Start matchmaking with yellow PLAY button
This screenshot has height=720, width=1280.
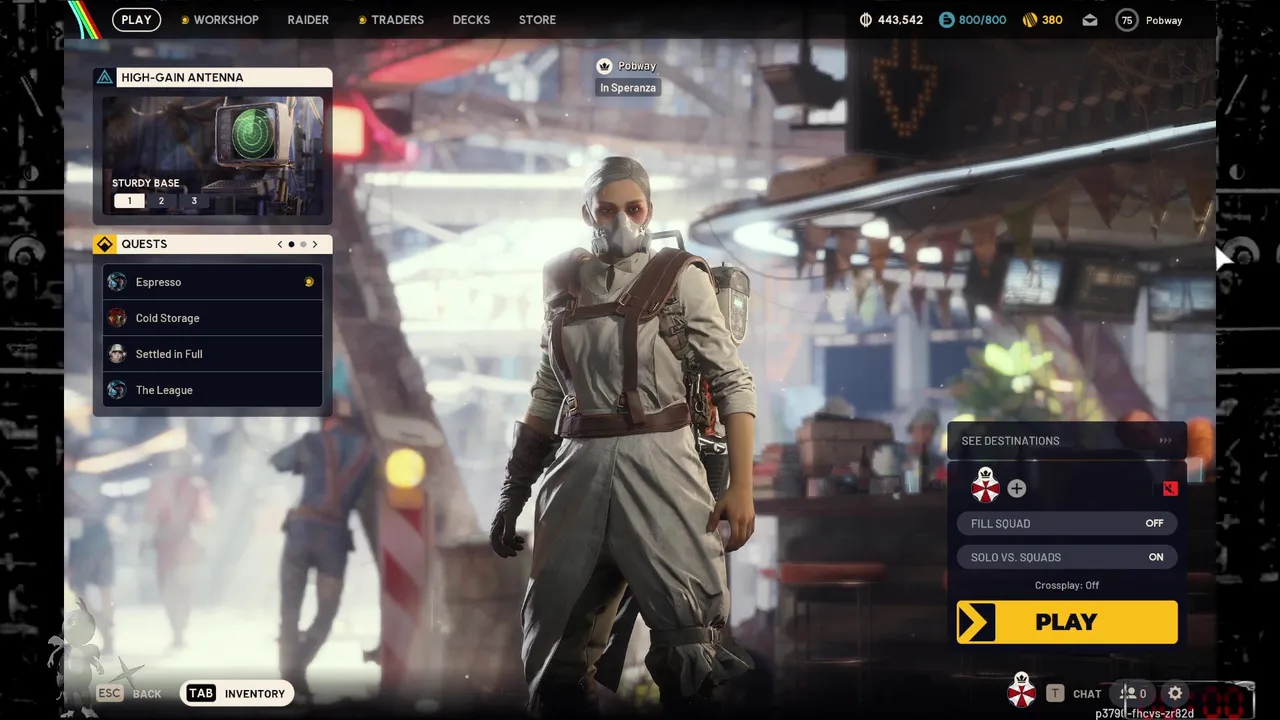1067,622
